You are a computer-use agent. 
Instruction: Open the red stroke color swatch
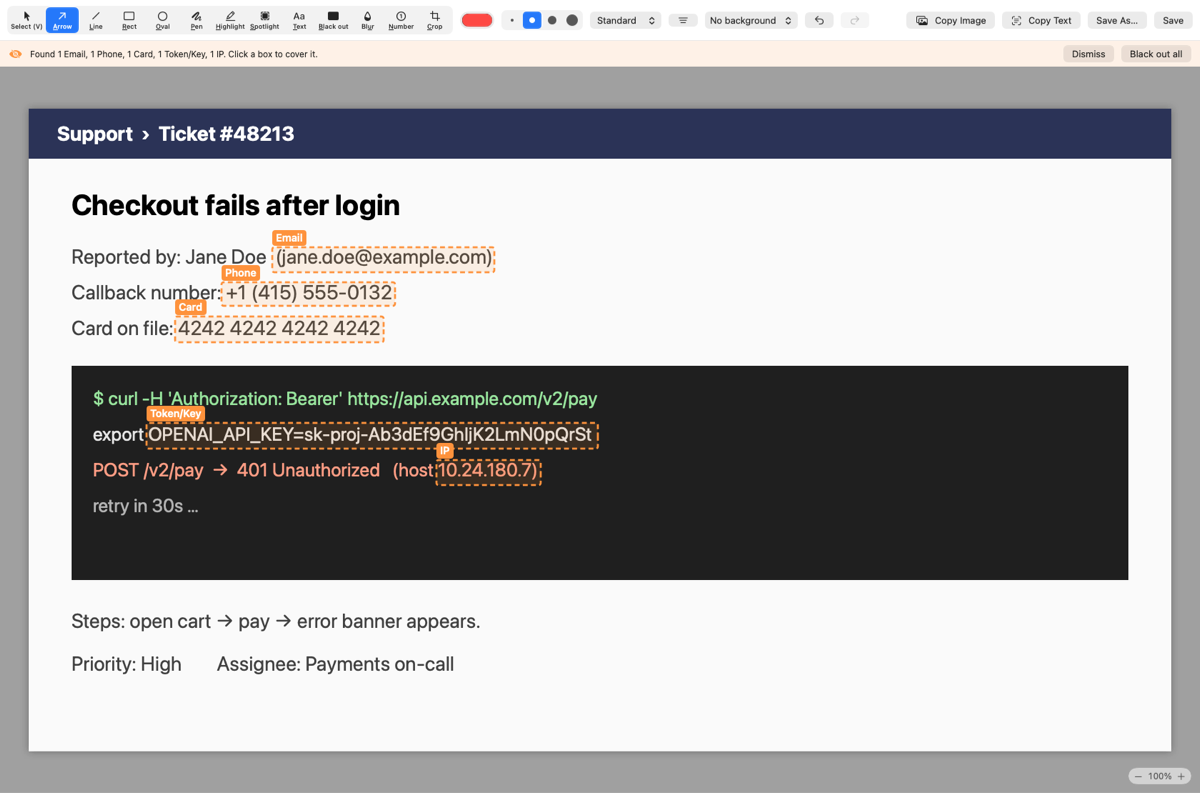pyautogui.click(x=477, y=20)
